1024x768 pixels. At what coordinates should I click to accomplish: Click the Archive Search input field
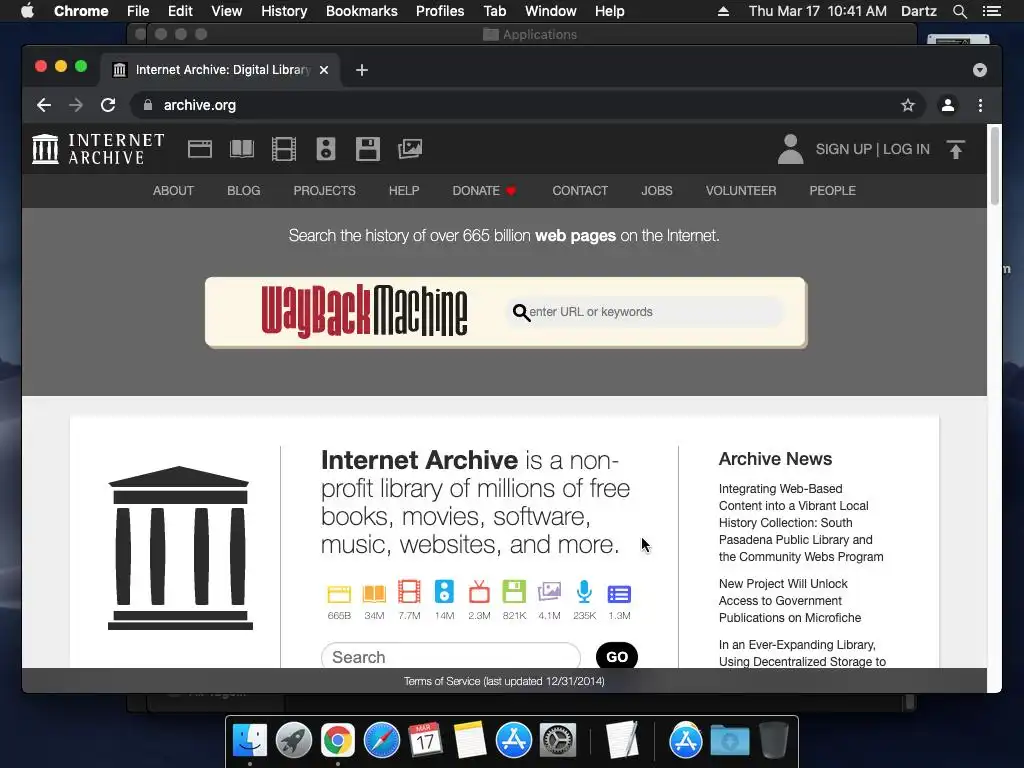pyautogui.click(x=451, y=656)
